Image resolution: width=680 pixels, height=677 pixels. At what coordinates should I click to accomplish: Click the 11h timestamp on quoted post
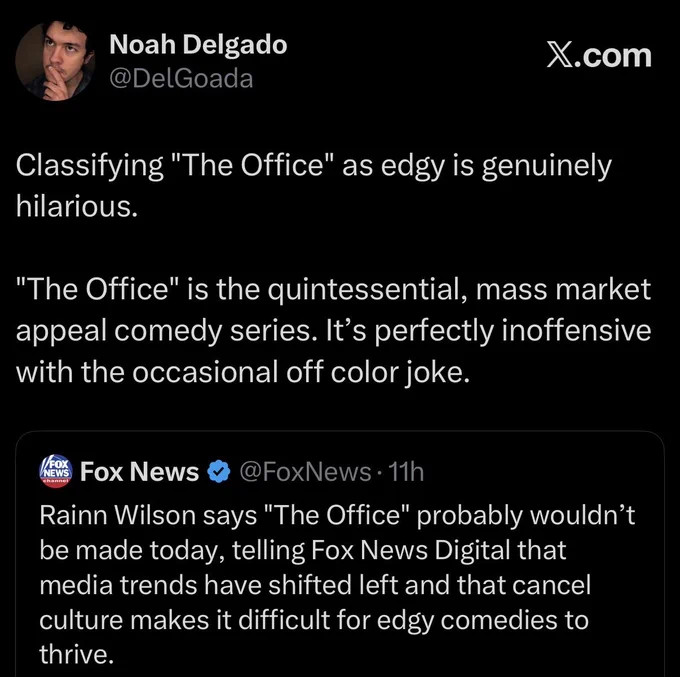(406, 472)
